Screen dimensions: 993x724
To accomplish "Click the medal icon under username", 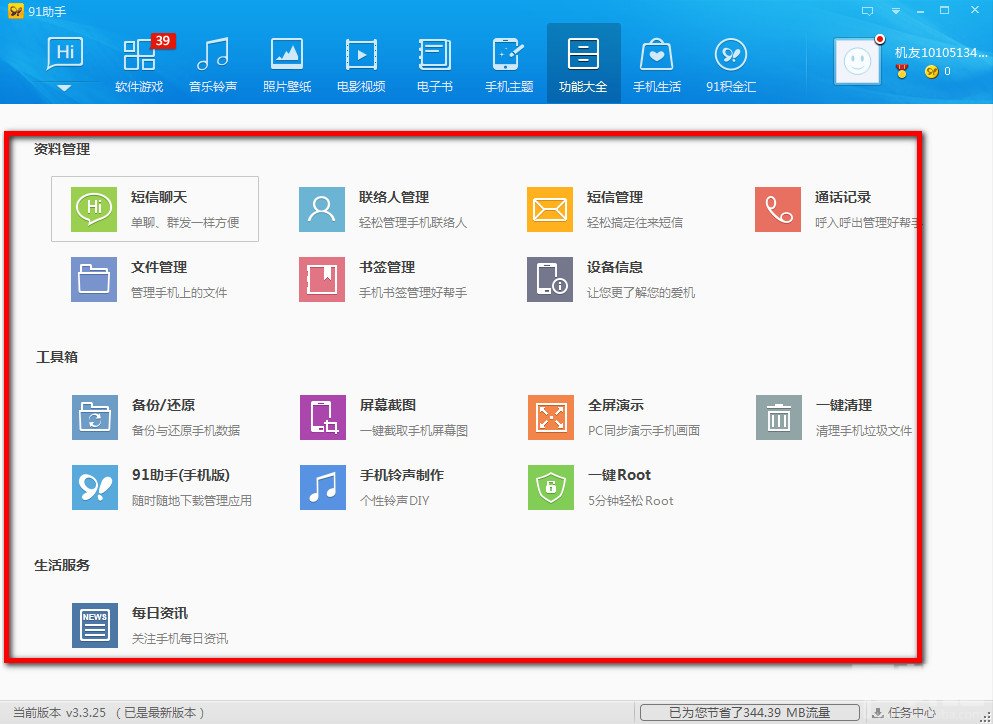I will click(902, 72).
